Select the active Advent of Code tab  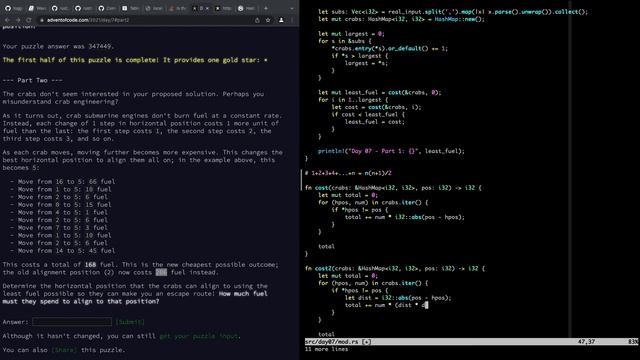click(x=200, y=8)
